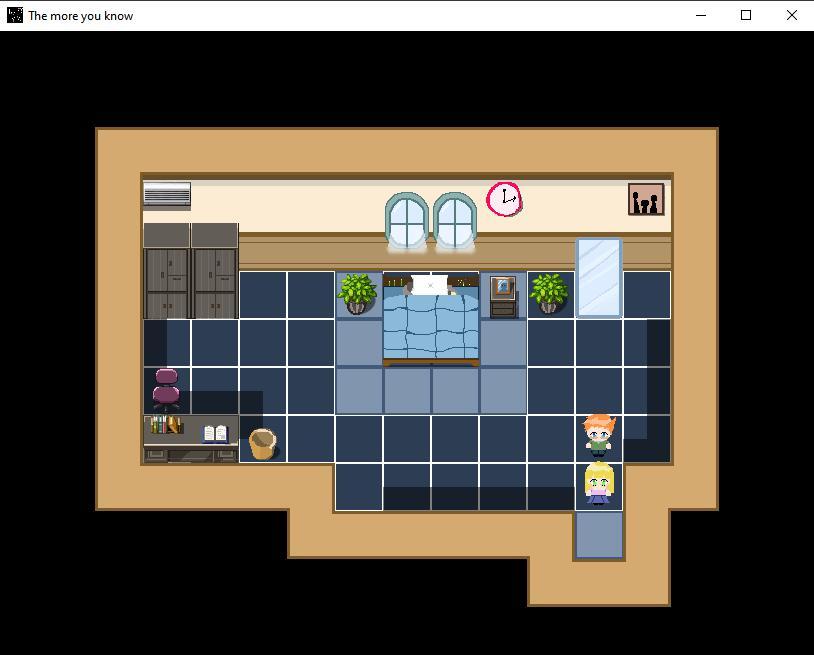Click the standing mirror

click(x=599, y=277)
